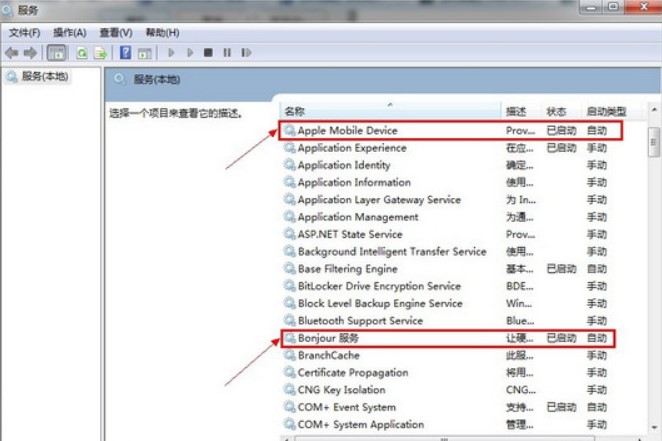This screenshot has width=662, height=441.
Task: Click BDE... description of BitLocker service
Action: point(520,286)
